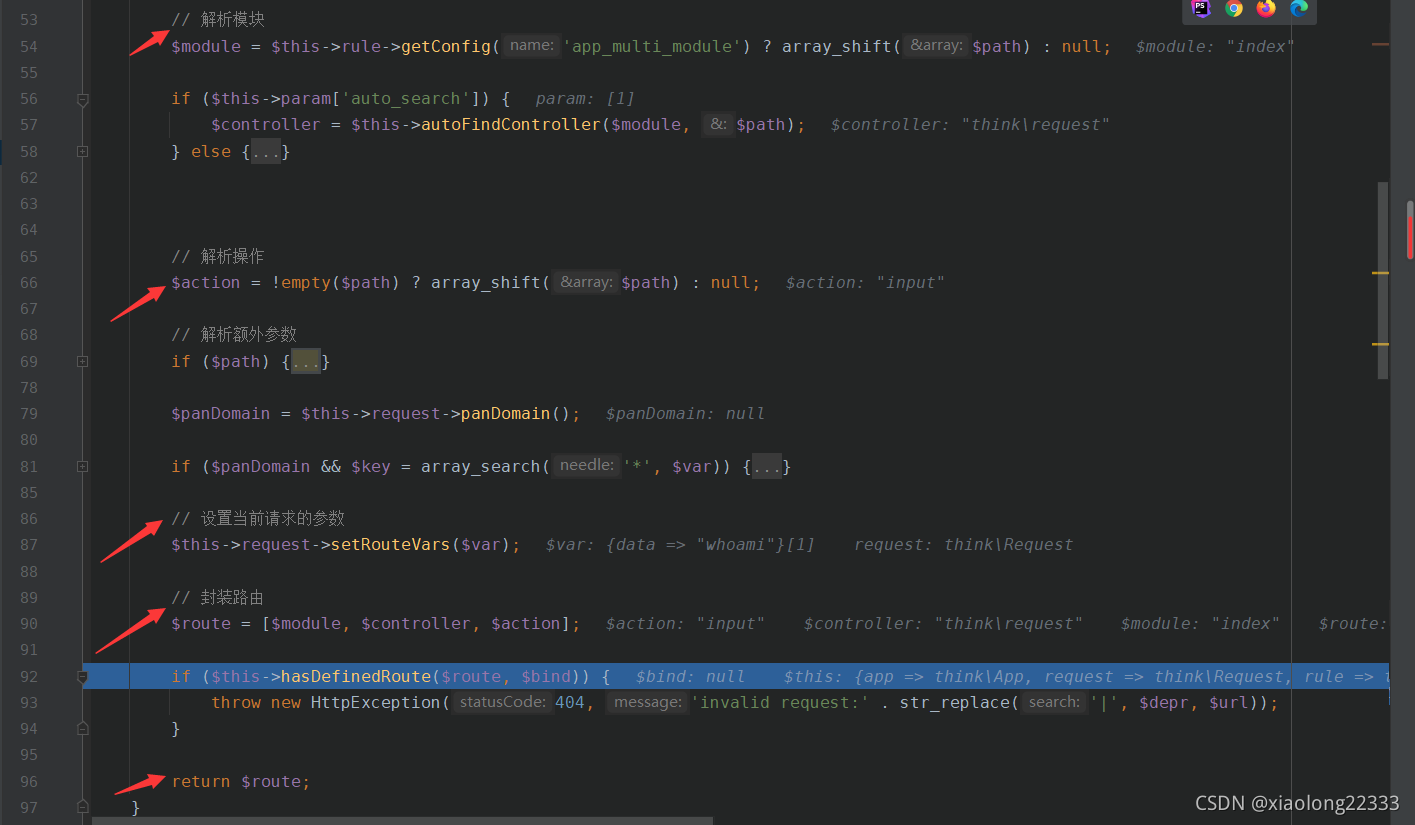Click line number 54 in the gutter
1415x825 pixels.
28,46
